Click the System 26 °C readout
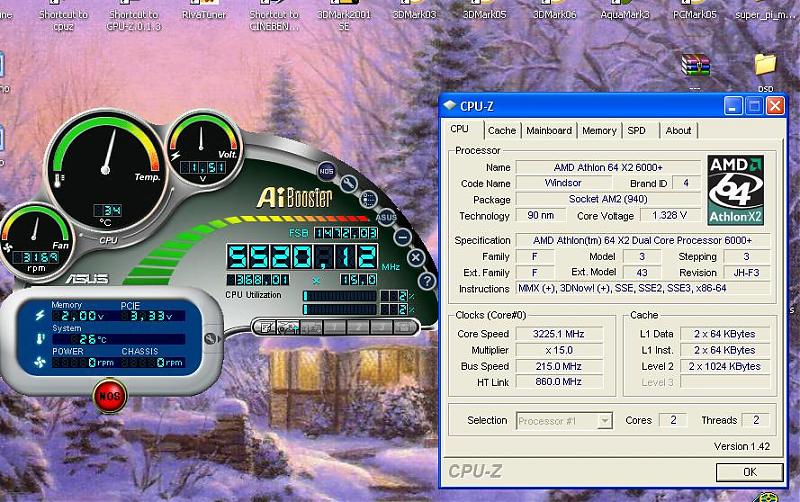This screenshot has width=800, height=502. [x=118, y=339]
